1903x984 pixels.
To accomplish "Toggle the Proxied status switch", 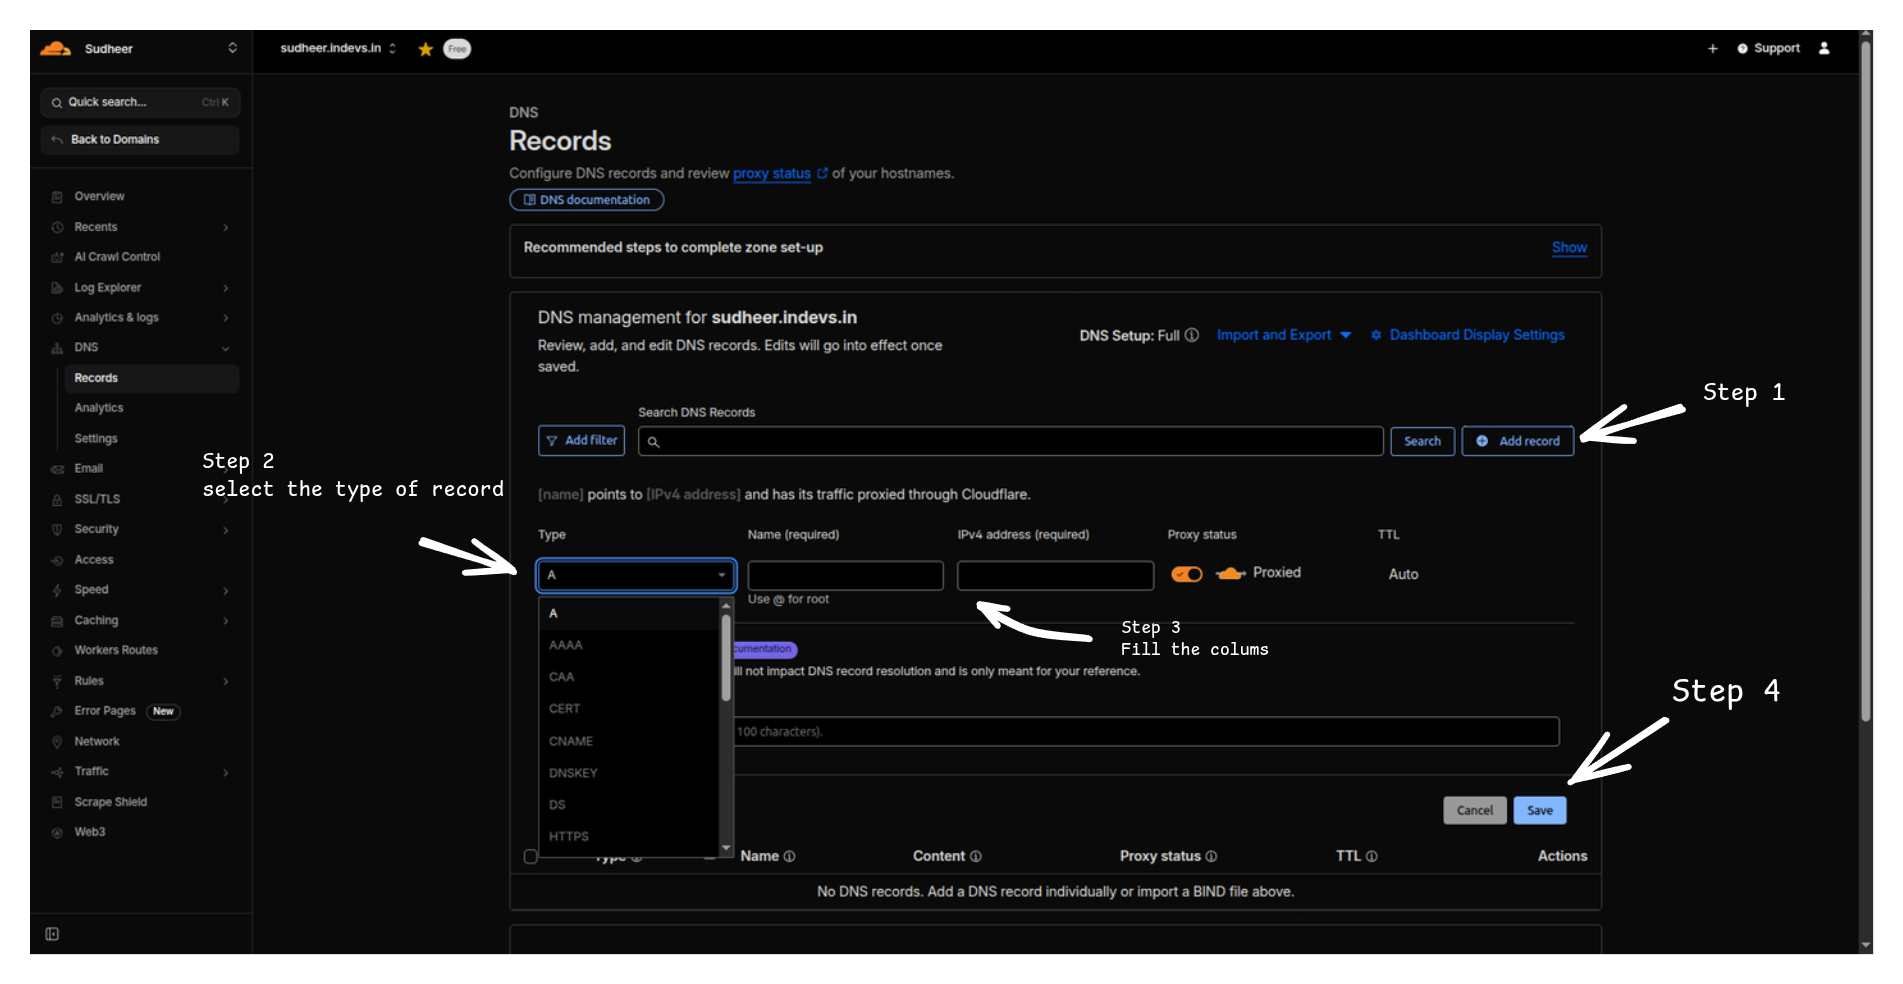I will click(x=1187, y=574).
